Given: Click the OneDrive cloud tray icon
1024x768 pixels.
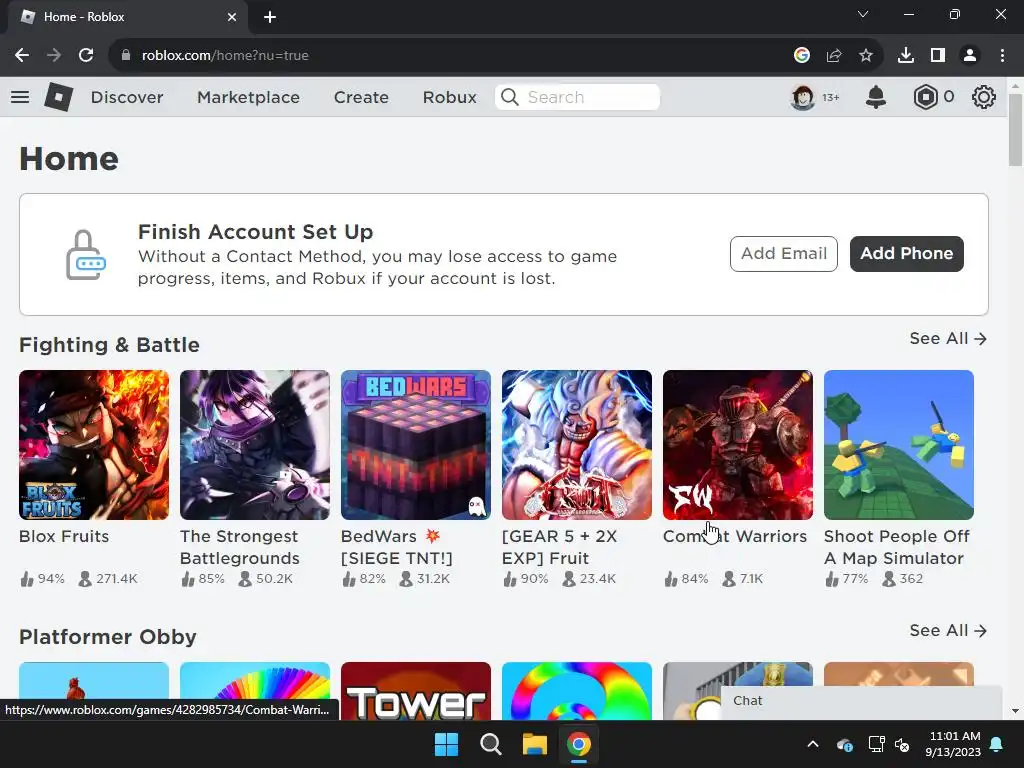Looking at the screenshot, I should [844, 744].
